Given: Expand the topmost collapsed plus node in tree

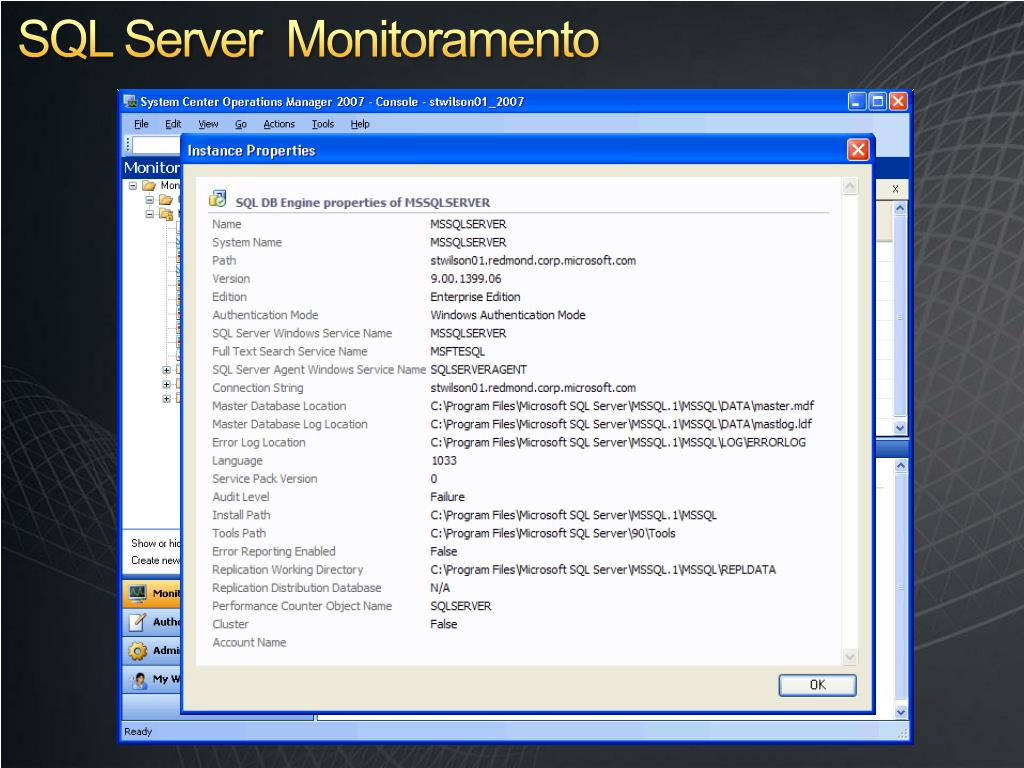Looking at the screenshot, I should [x=167, y=370].
